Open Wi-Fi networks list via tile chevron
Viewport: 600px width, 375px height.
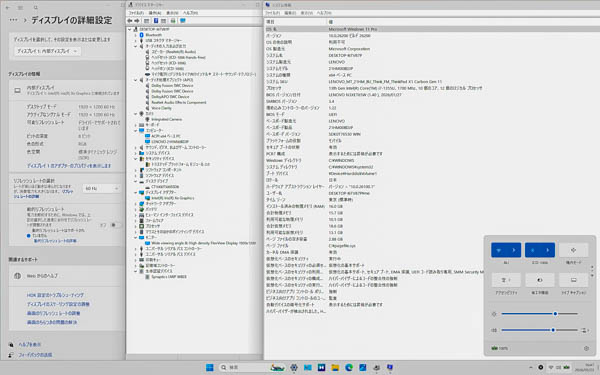coord(514,250)
